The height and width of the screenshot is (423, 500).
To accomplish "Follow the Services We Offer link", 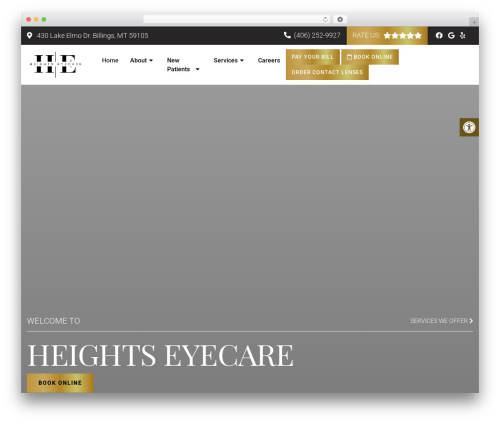I will click(x=441, y=321).
